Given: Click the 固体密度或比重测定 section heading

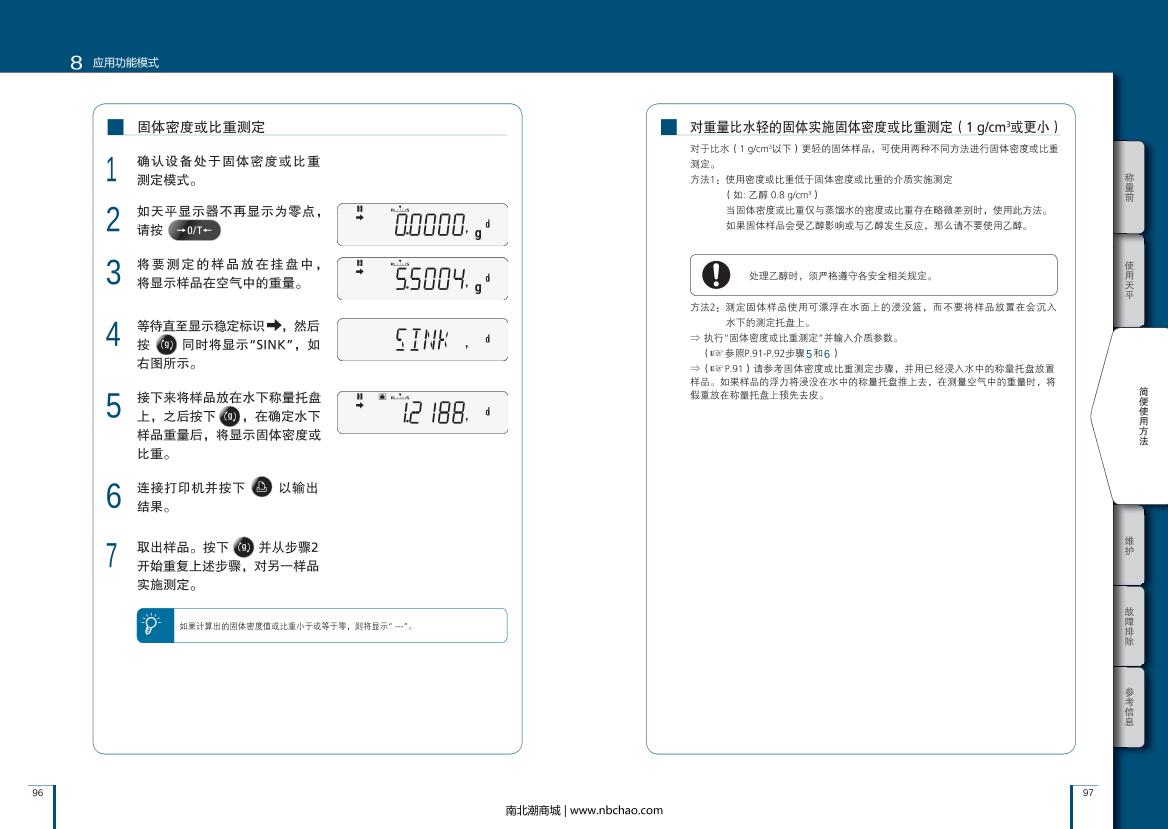Looking at the screenshot, I should [x=201, y=127].
